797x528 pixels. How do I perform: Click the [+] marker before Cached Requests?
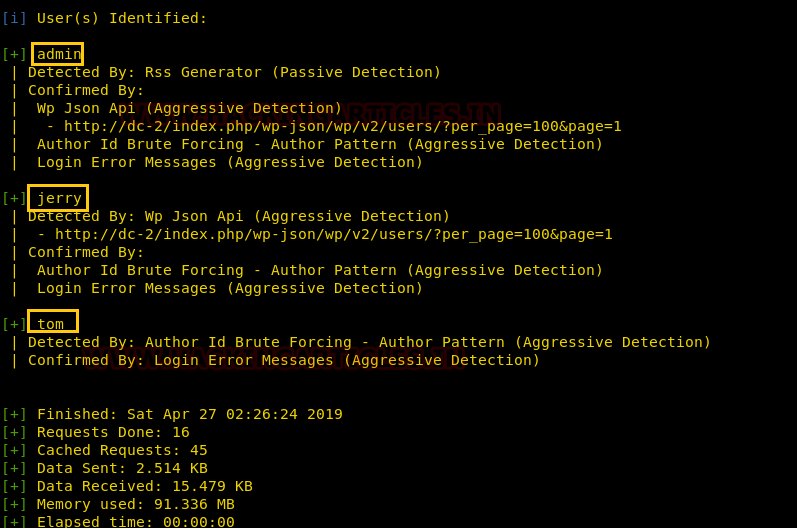pyautogui.click(x=14, y=450)
